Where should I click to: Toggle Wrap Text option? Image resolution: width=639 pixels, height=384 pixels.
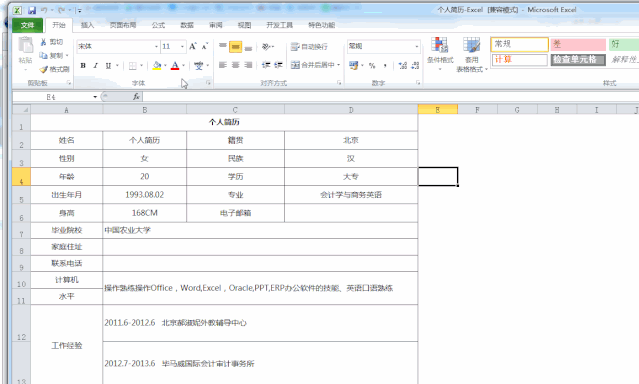click(309, 47)
